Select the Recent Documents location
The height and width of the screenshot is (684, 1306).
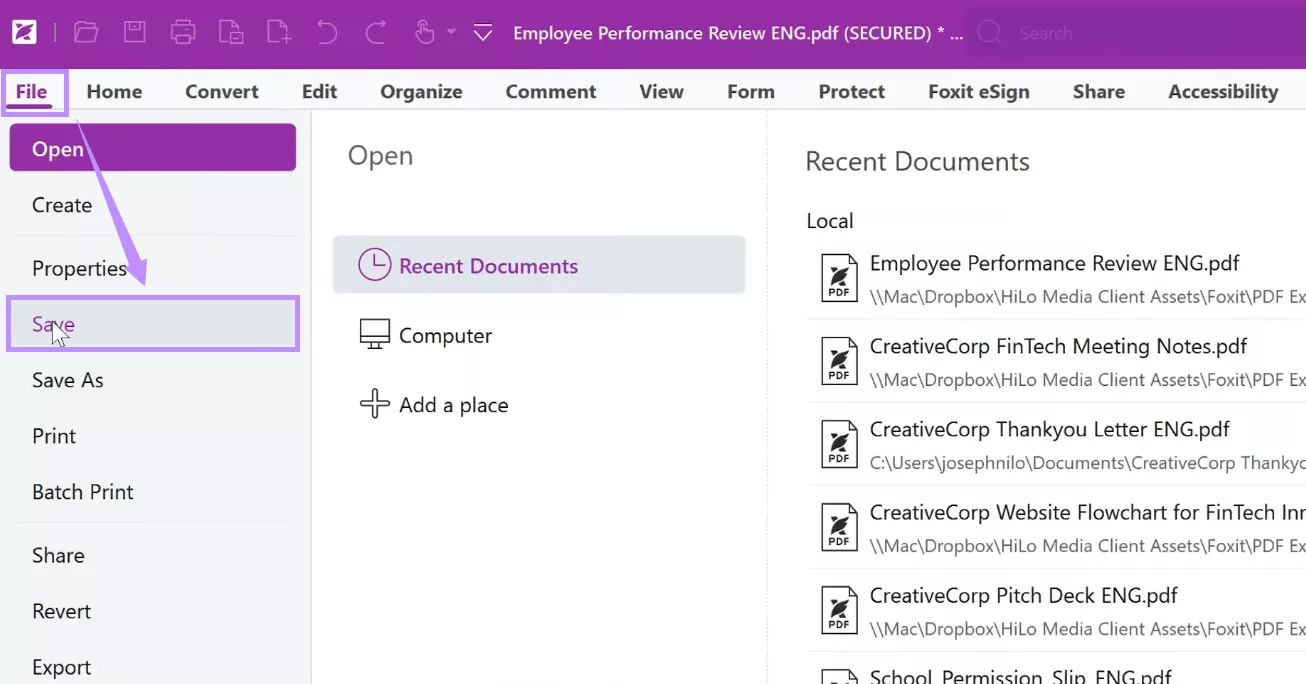(x=539, y=265)
